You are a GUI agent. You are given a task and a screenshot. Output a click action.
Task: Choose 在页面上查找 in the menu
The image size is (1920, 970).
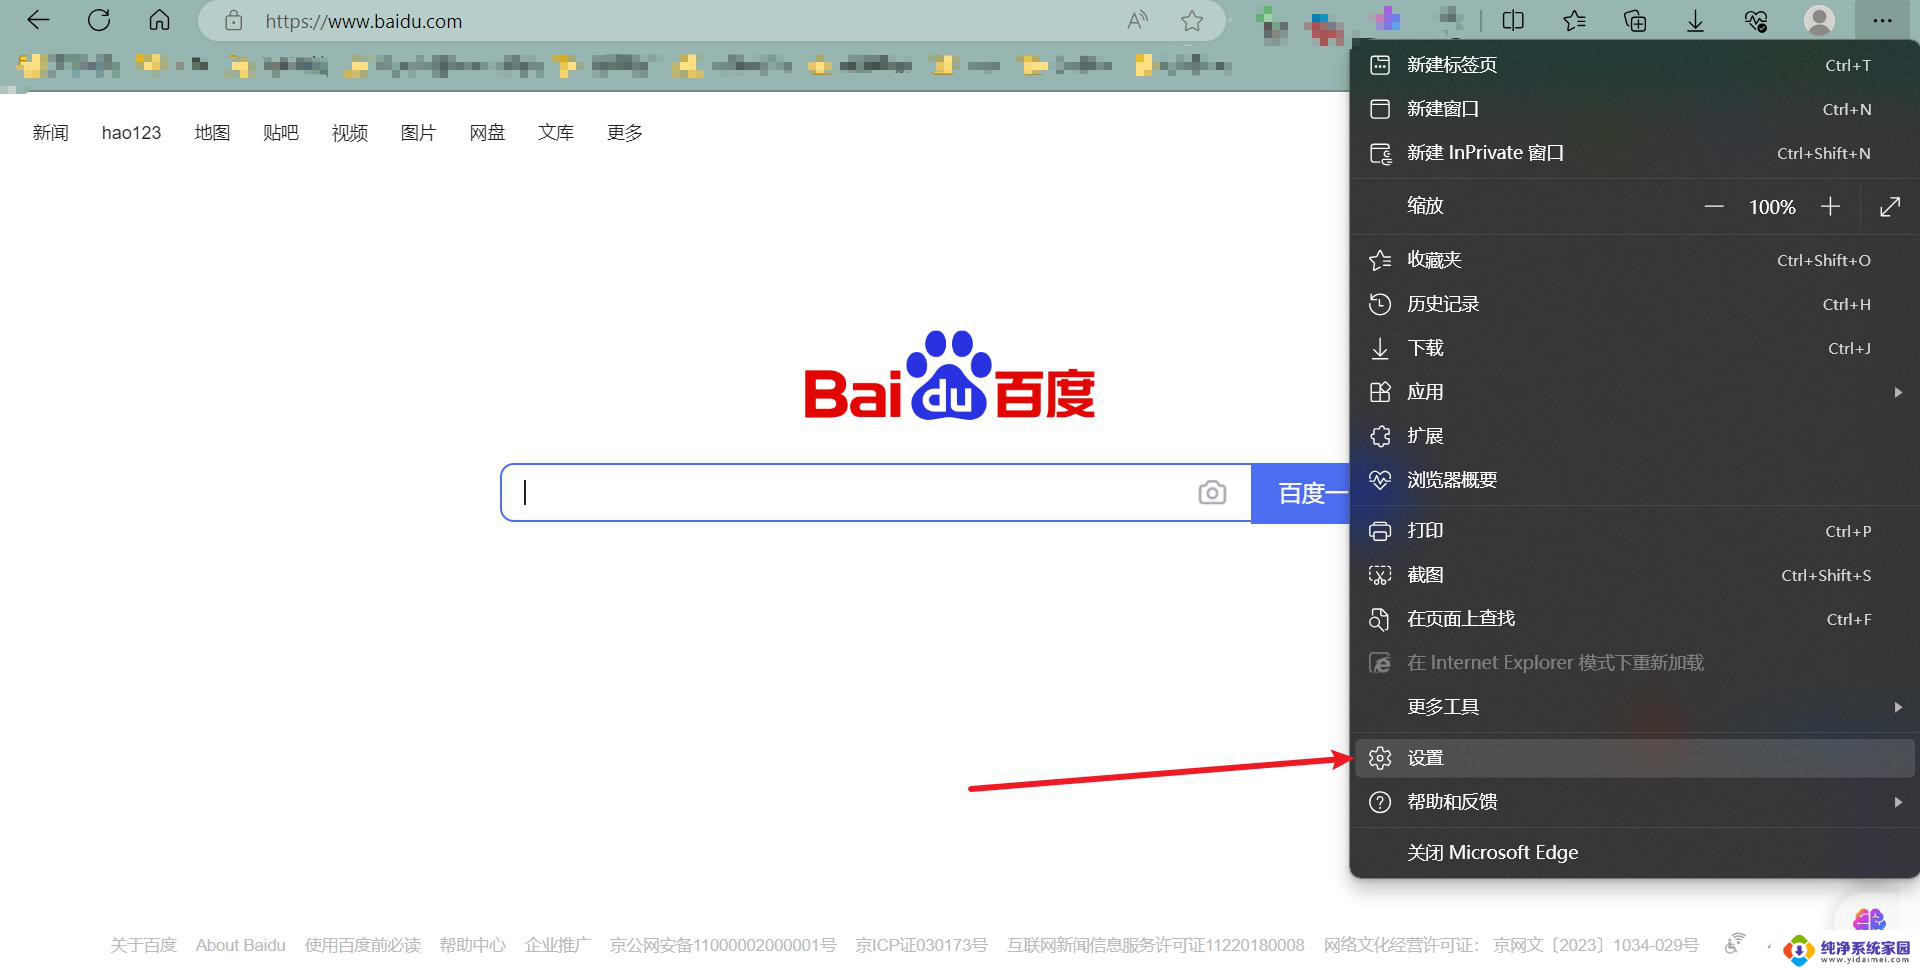(x=1634, y=619)
